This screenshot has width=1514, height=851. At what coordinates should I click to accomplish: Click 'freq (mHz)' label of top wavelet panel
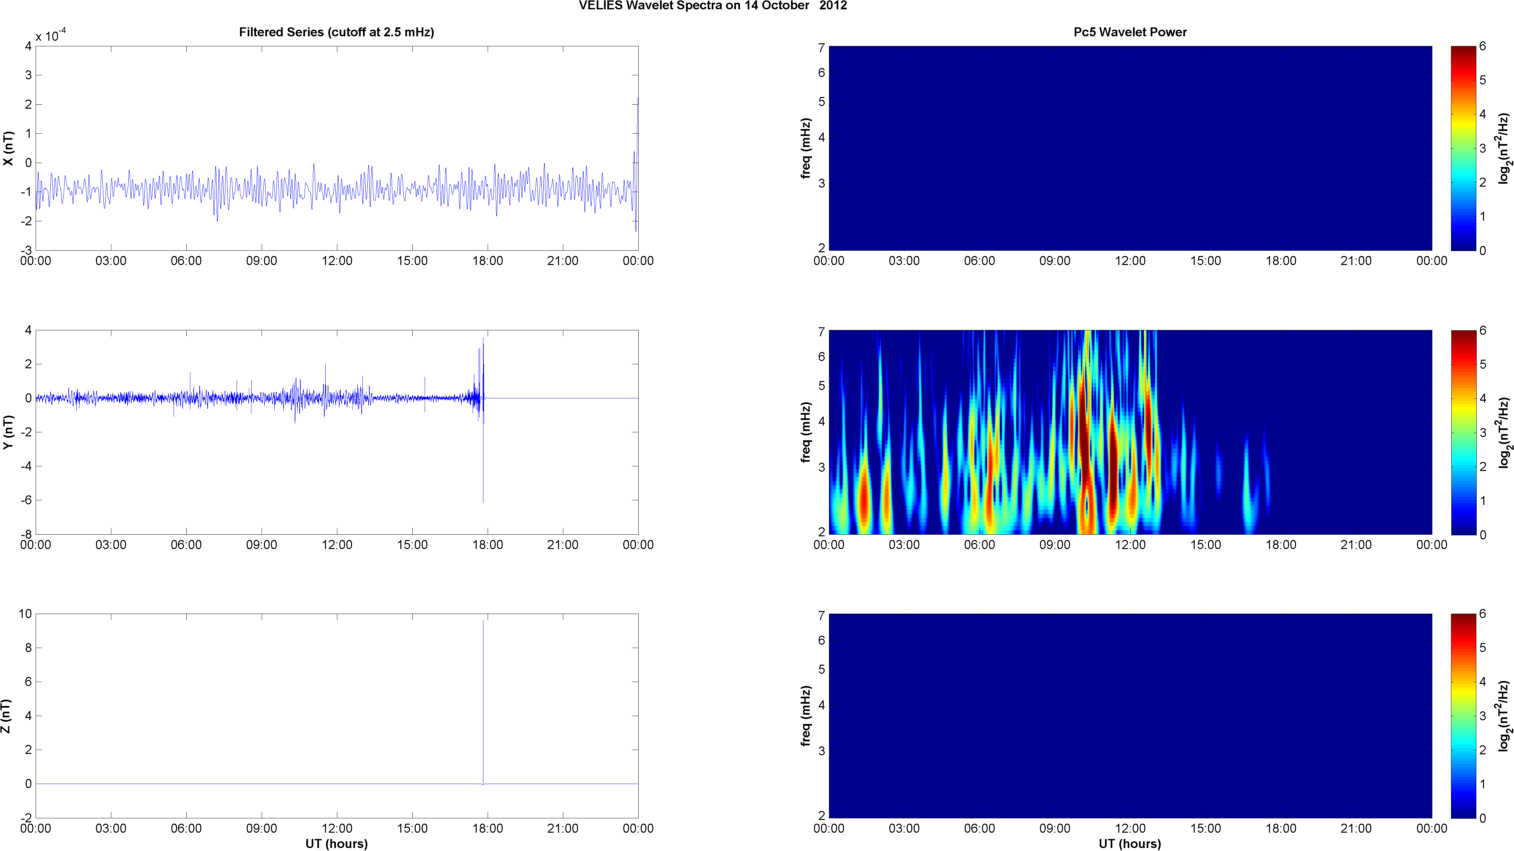pyautogui.click(x=806, y=148)
